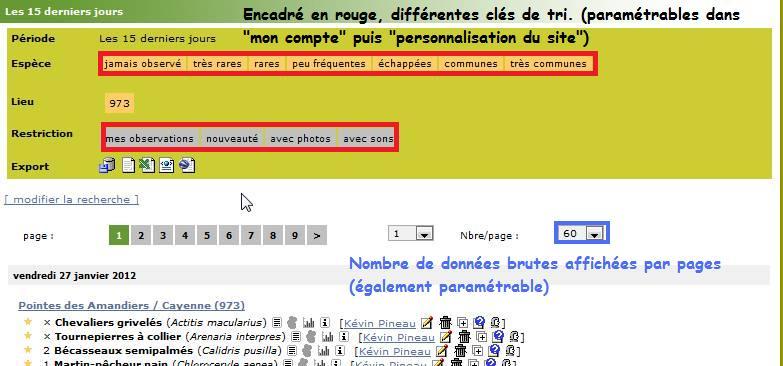Go to results page 9
783x366 pixels.
click(295, 235)
